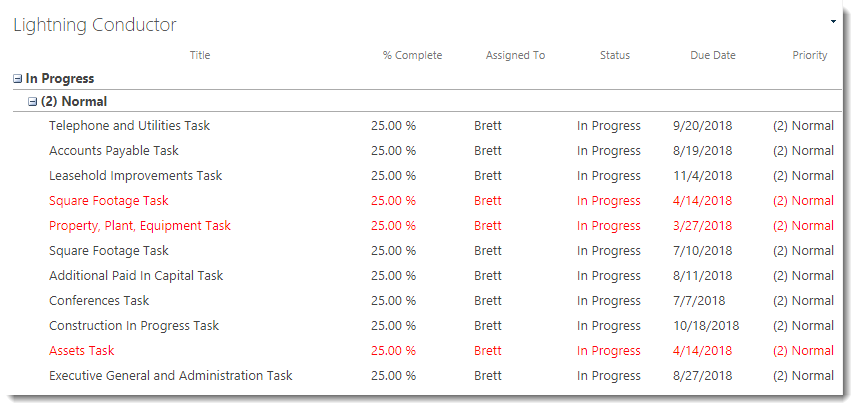Open Accounts Payable Task
The width and height of the screenshot is (858, 410).
114,151
